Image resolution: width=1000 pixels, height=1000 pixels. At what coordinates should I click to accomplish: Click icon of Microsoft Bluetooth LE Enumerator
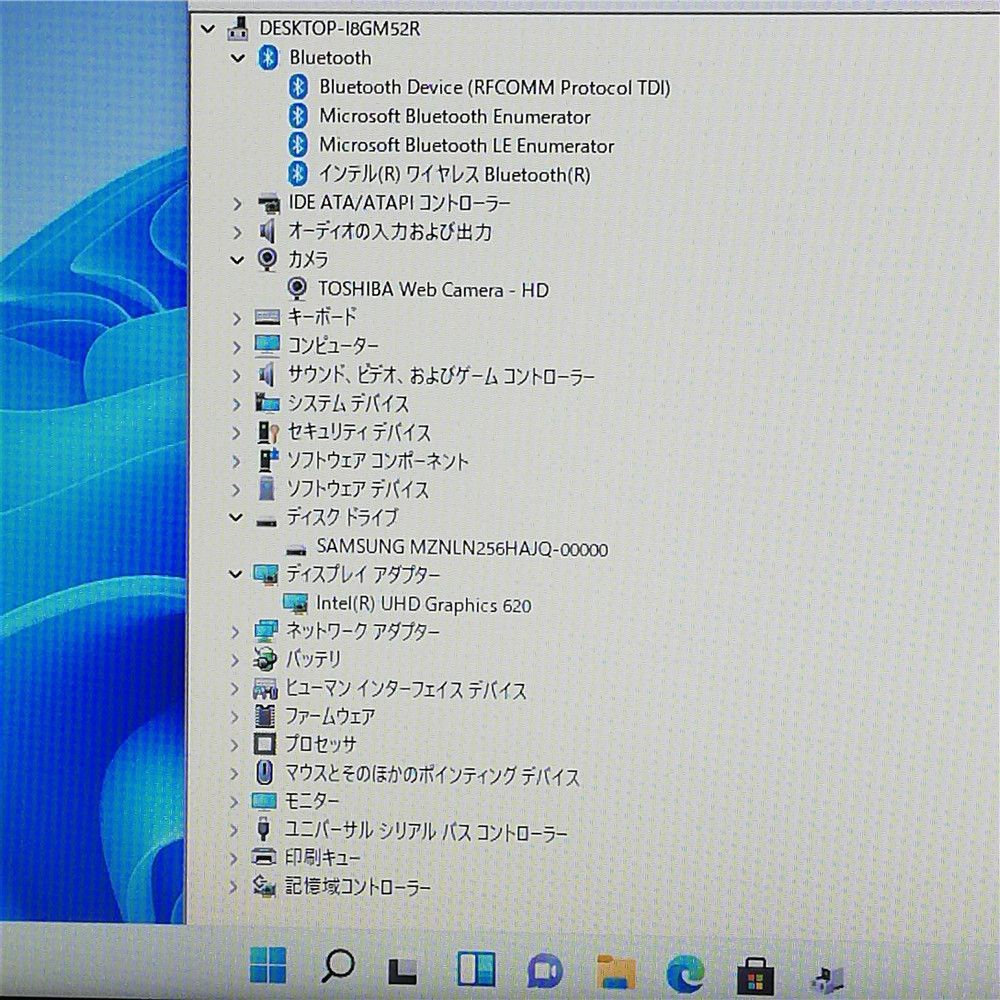click(298, 145)
